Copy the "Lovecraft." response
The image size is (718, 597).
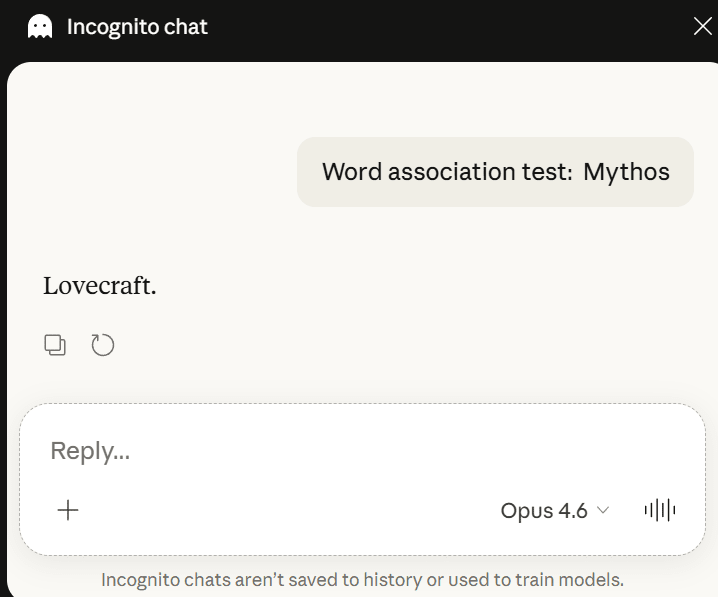pos(55,345)
